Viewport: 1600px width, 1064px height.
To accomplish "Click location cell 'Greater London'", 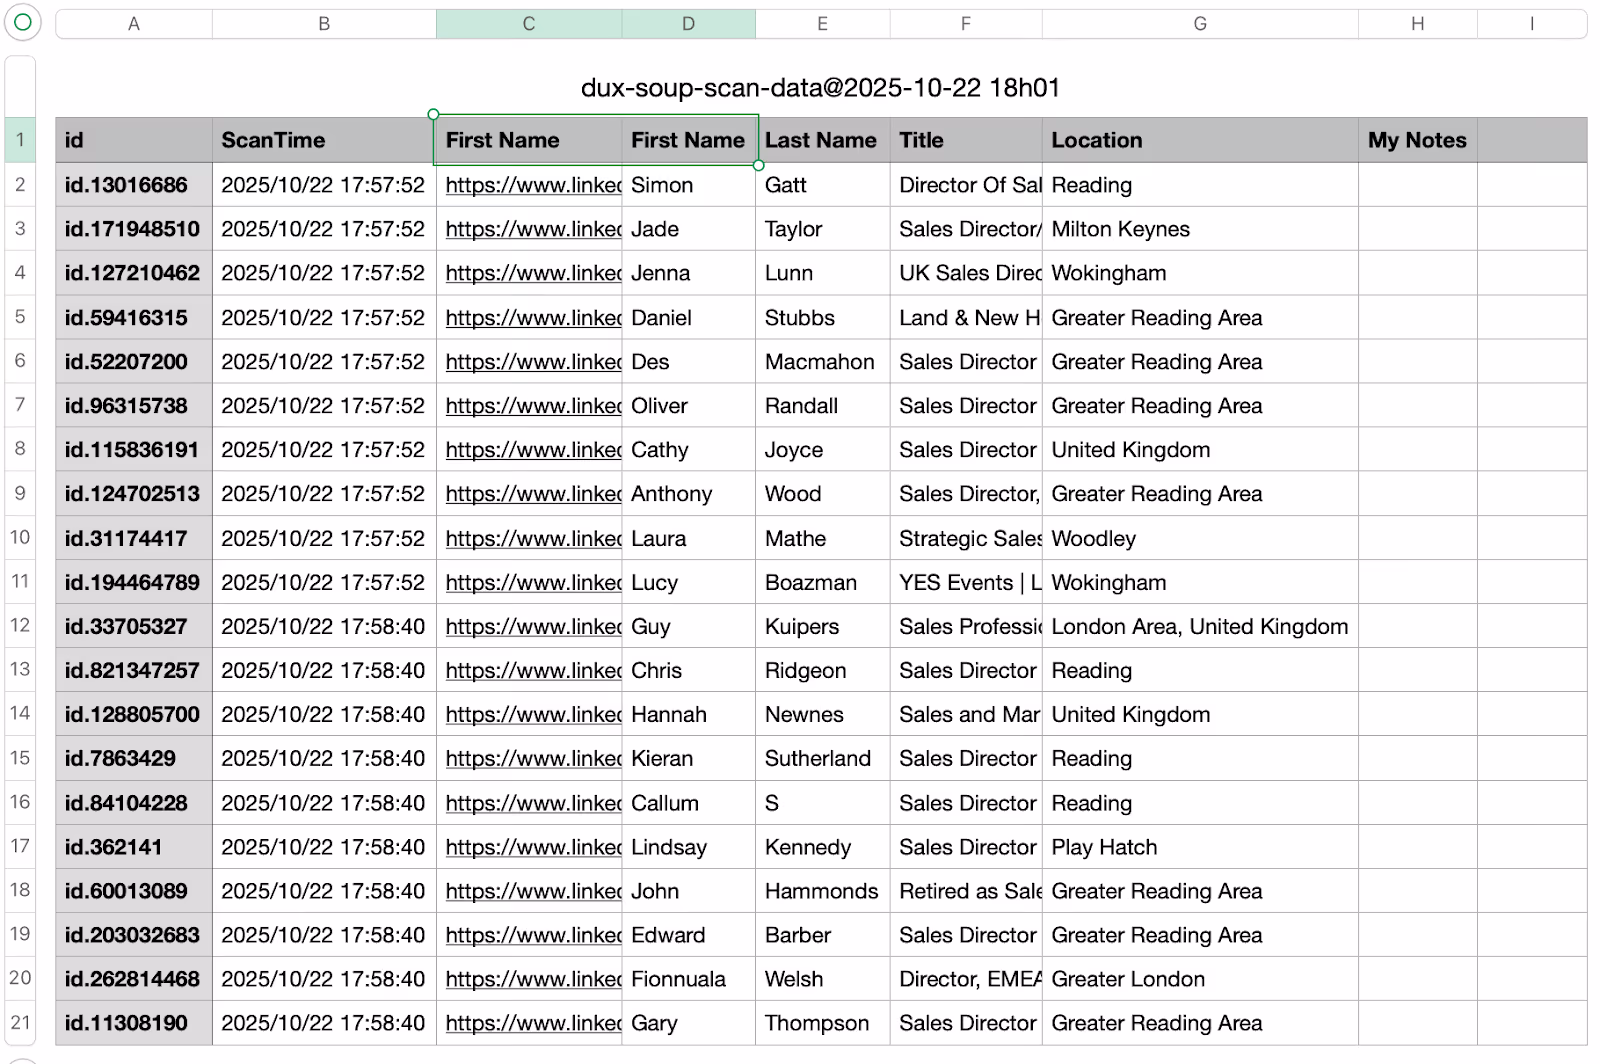I will click(1200, 979).
